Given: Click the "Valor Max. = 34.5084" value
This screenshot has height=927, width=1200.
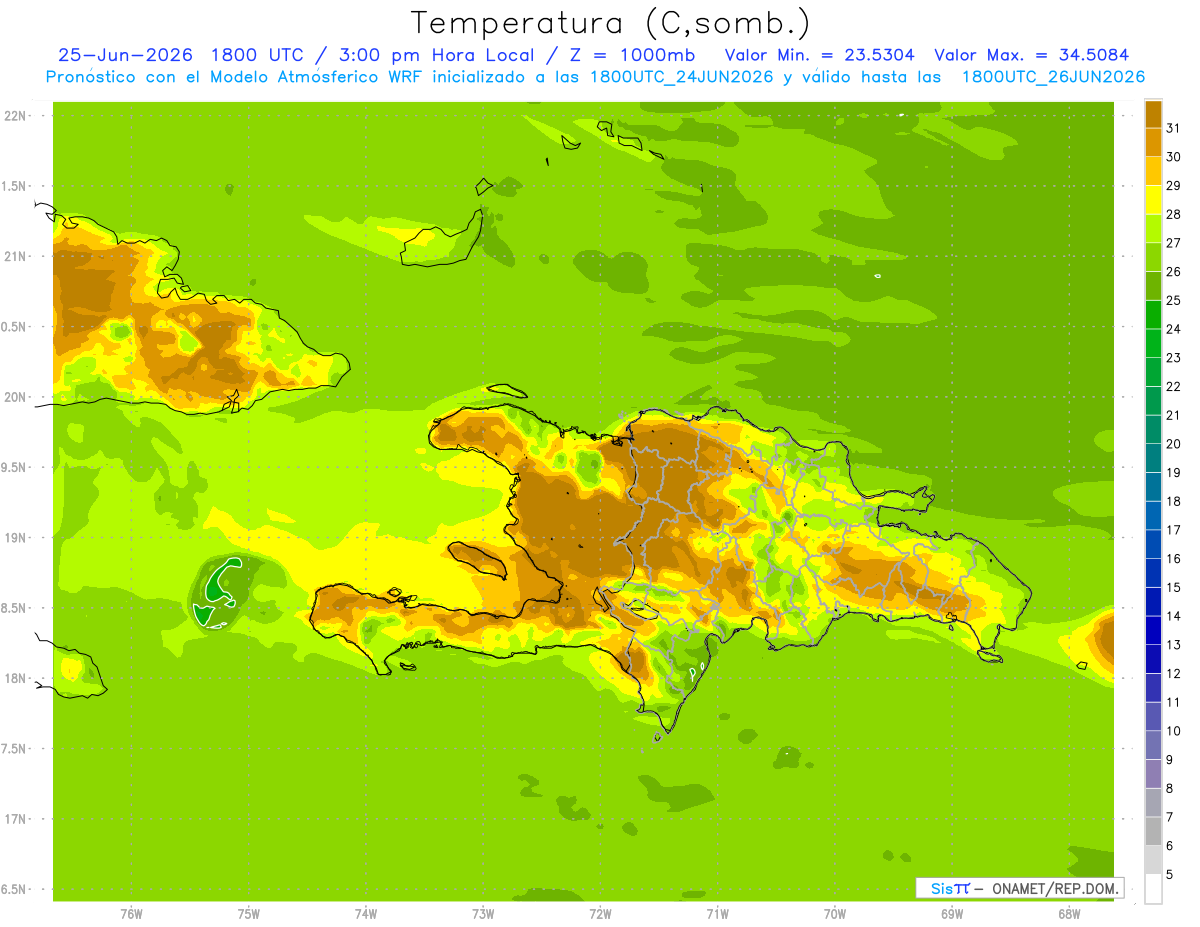Looking at the screenshot, I should (1031, 55).
